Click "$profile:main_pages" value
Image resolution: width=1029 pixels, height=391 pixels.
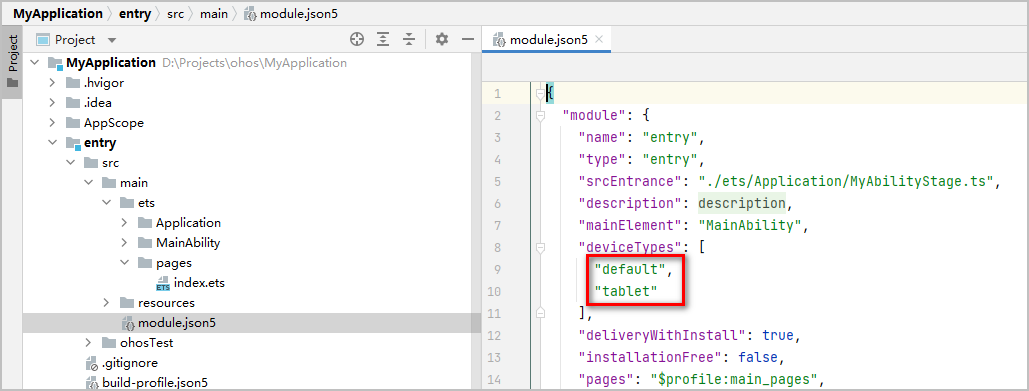(734, 379)
